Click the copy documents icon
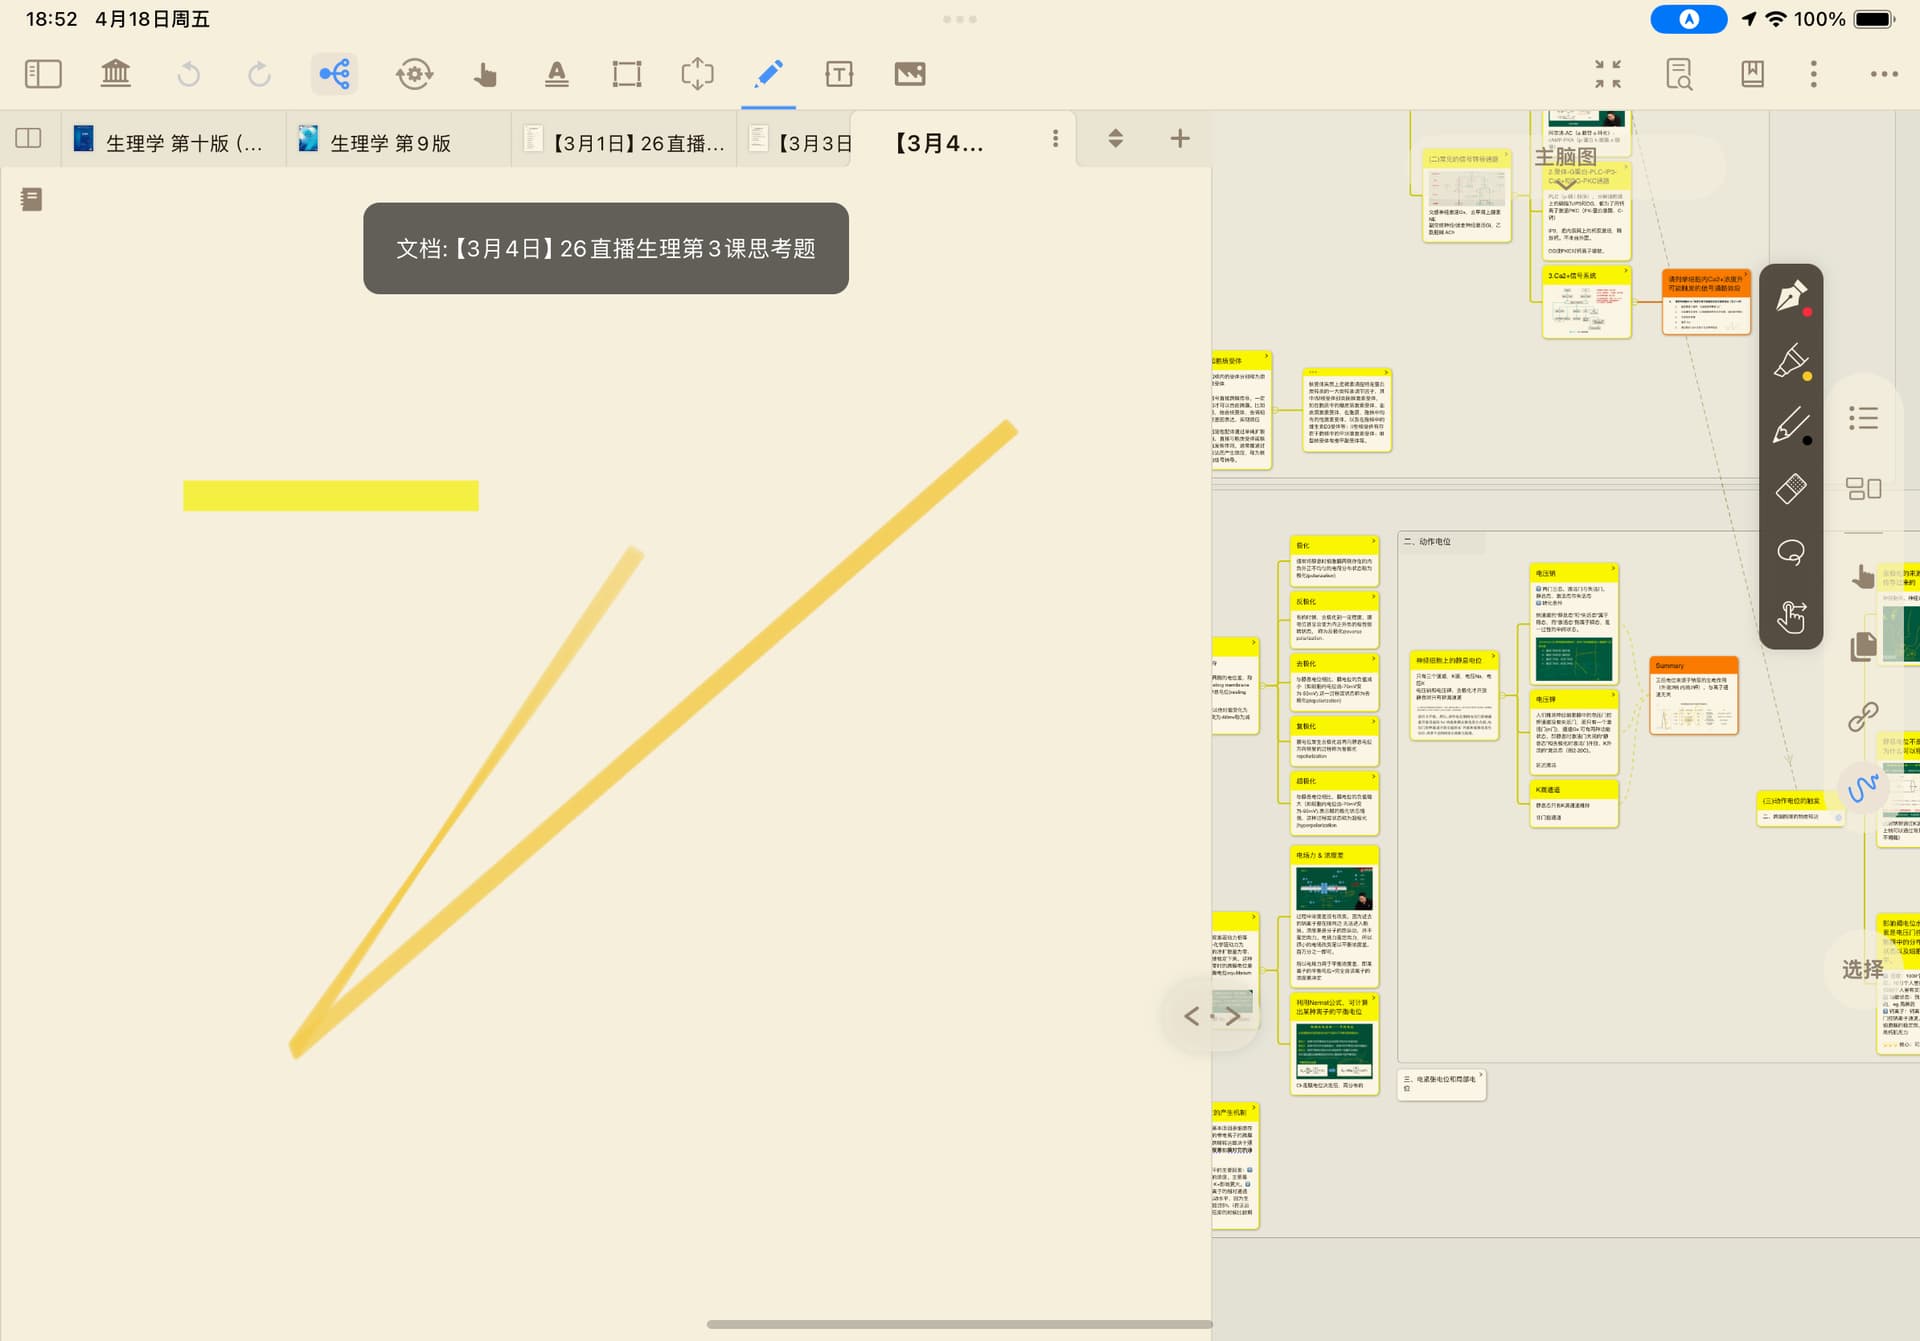Screen dimensions: 1920x1341 point(1862,647)
